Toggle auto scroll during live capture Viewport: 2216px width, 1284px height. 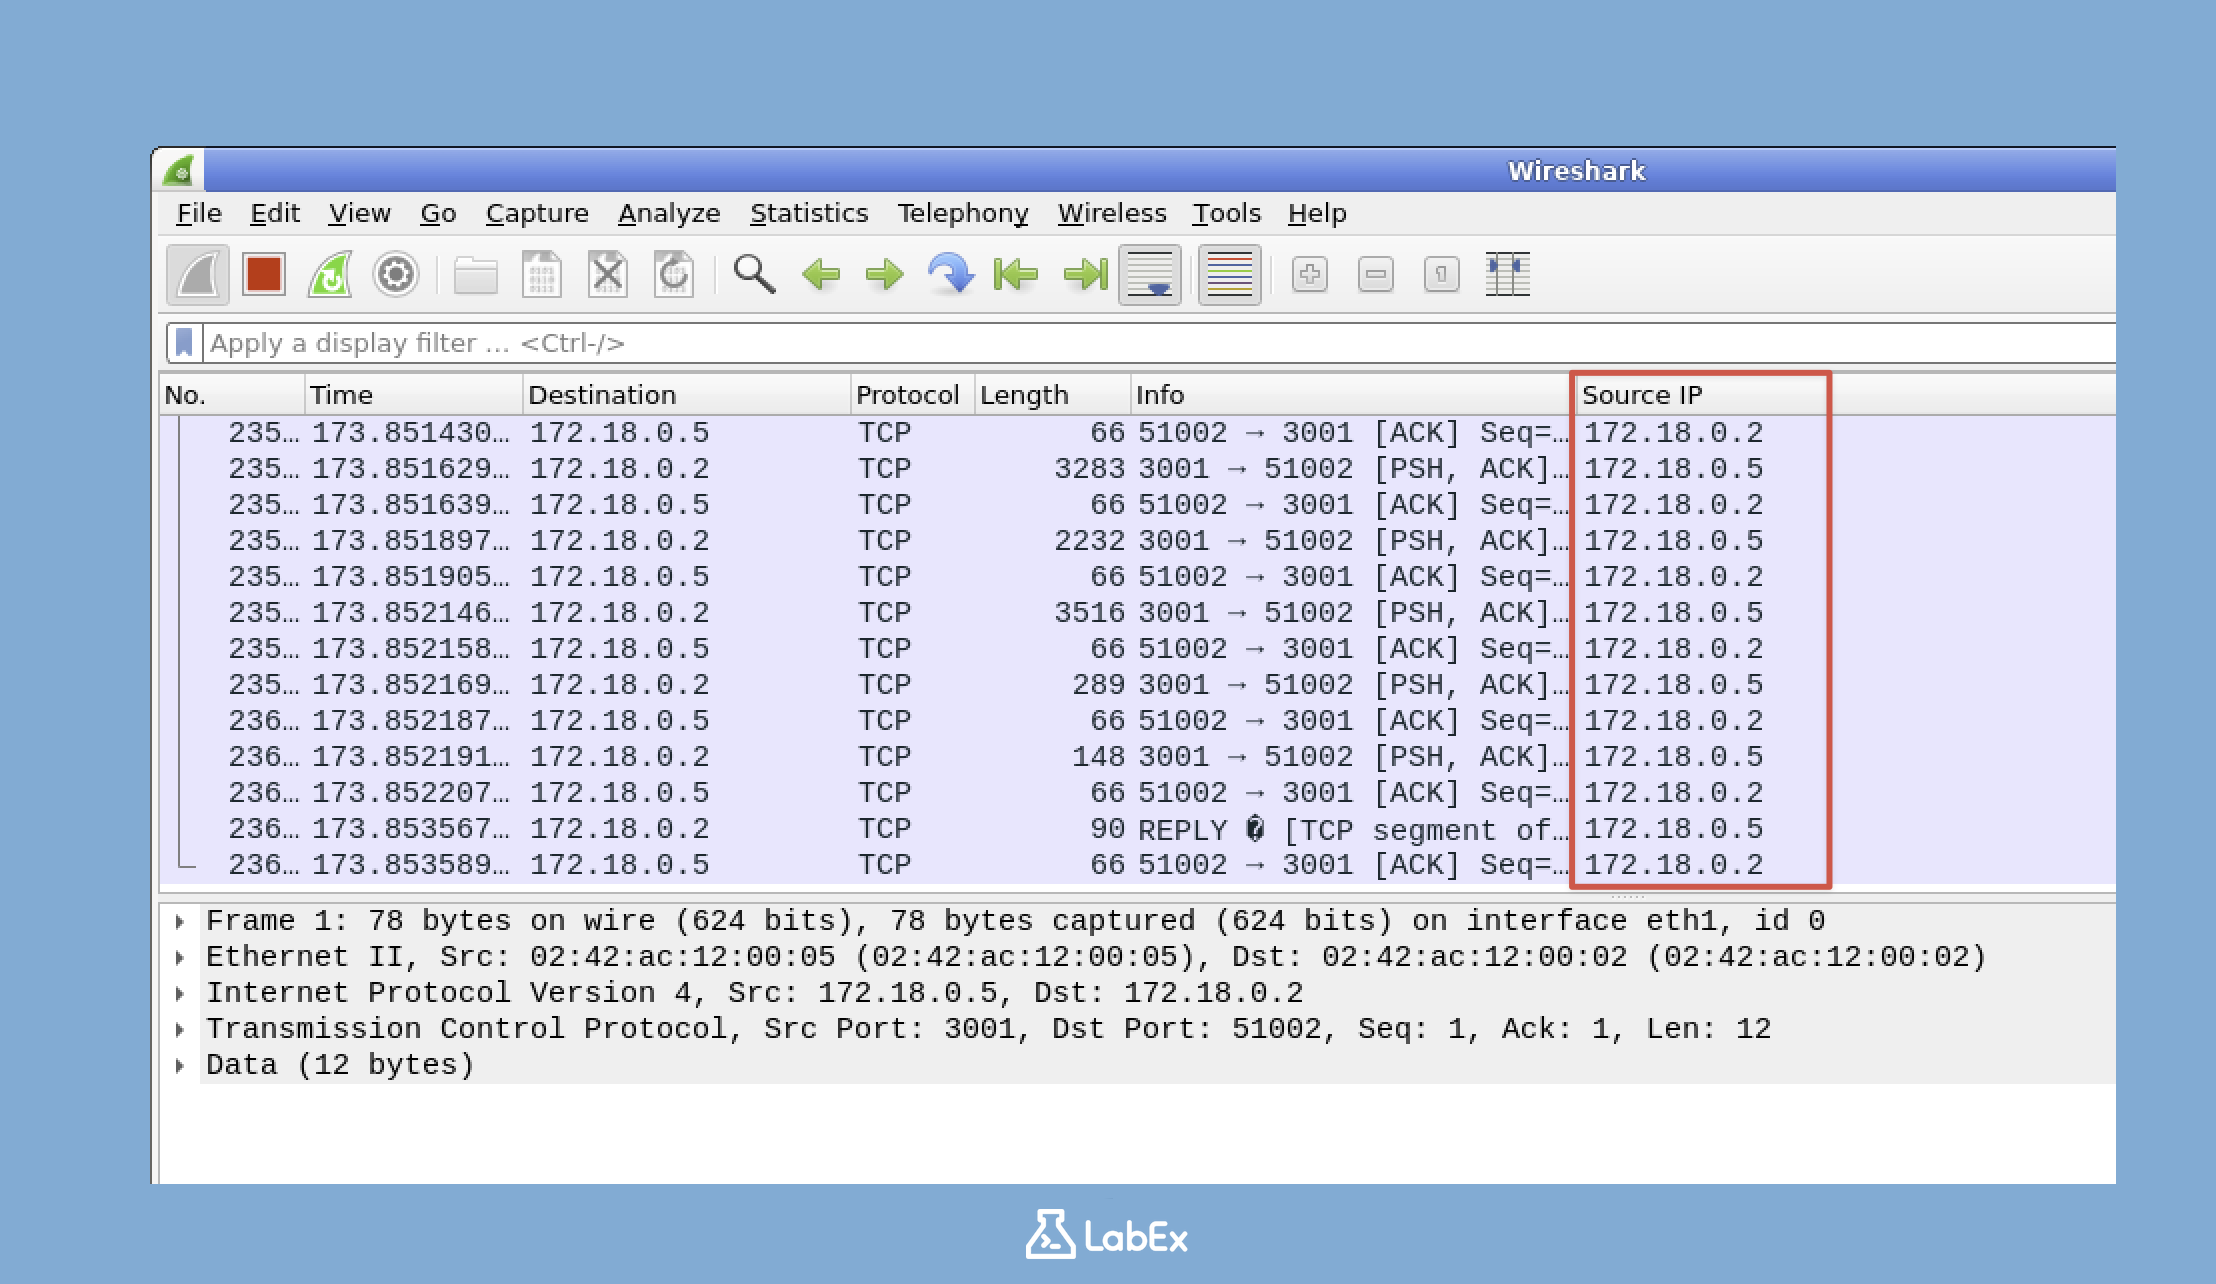click(1150, 275)
